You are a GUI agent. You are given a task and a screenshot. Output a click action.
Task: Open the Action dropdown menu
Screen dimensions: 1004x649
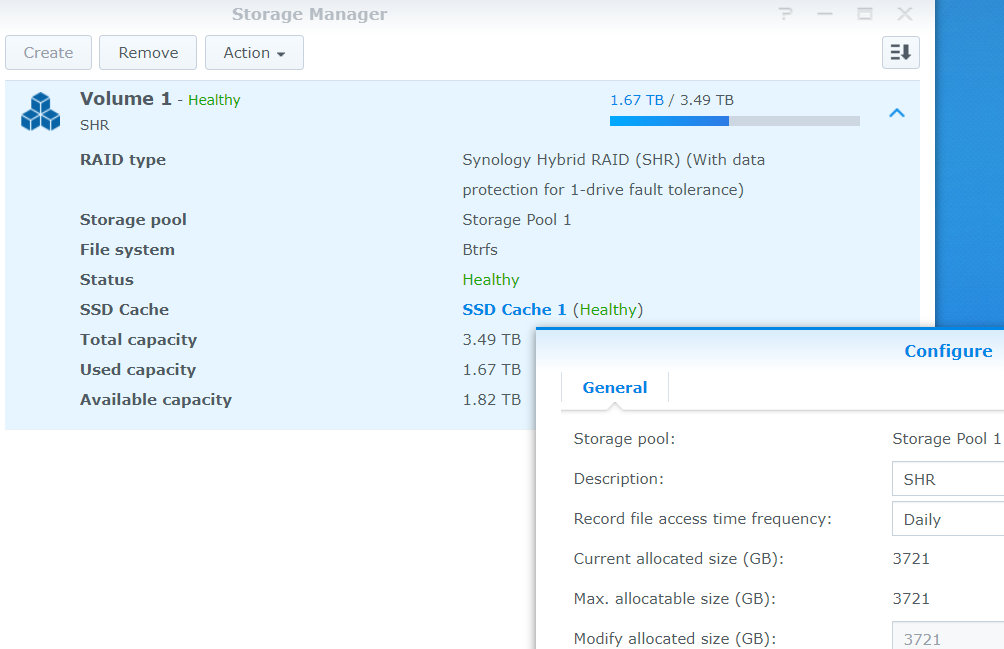(x=254, y=52)
